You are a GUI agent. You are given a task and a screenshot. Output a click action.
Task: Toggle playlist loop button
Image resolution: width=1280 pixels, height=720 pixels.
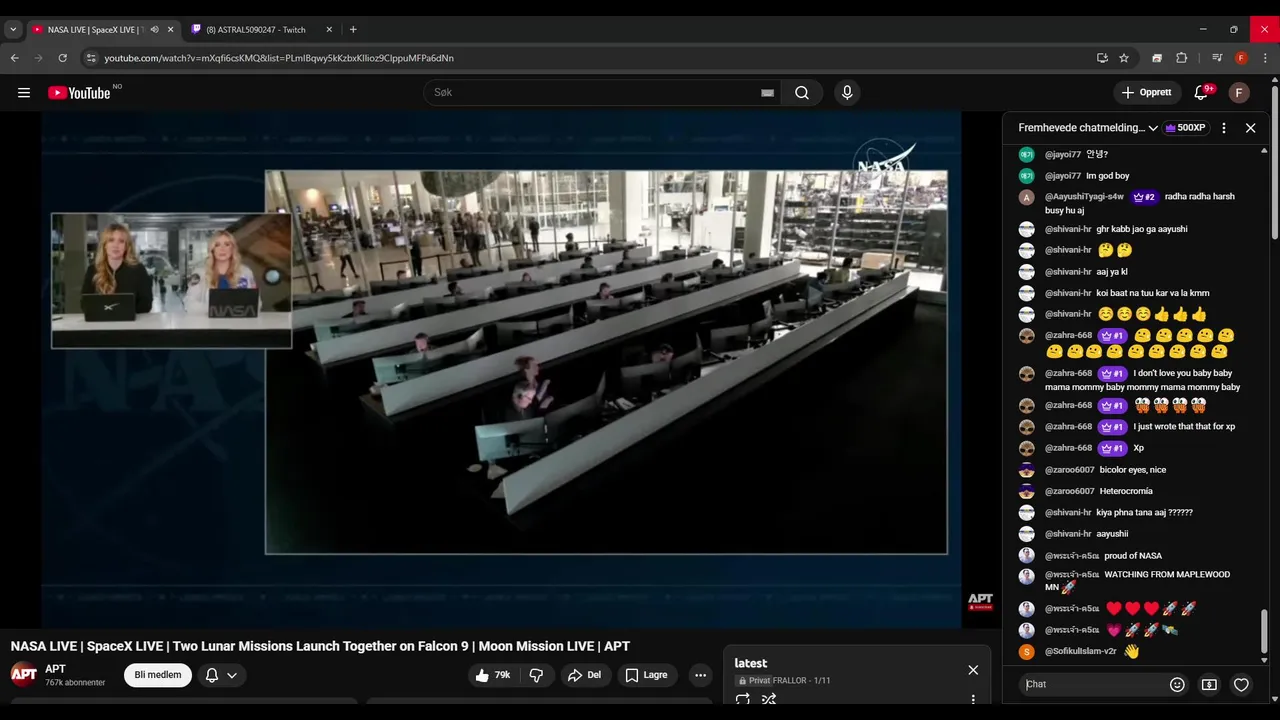click(743, 700)
